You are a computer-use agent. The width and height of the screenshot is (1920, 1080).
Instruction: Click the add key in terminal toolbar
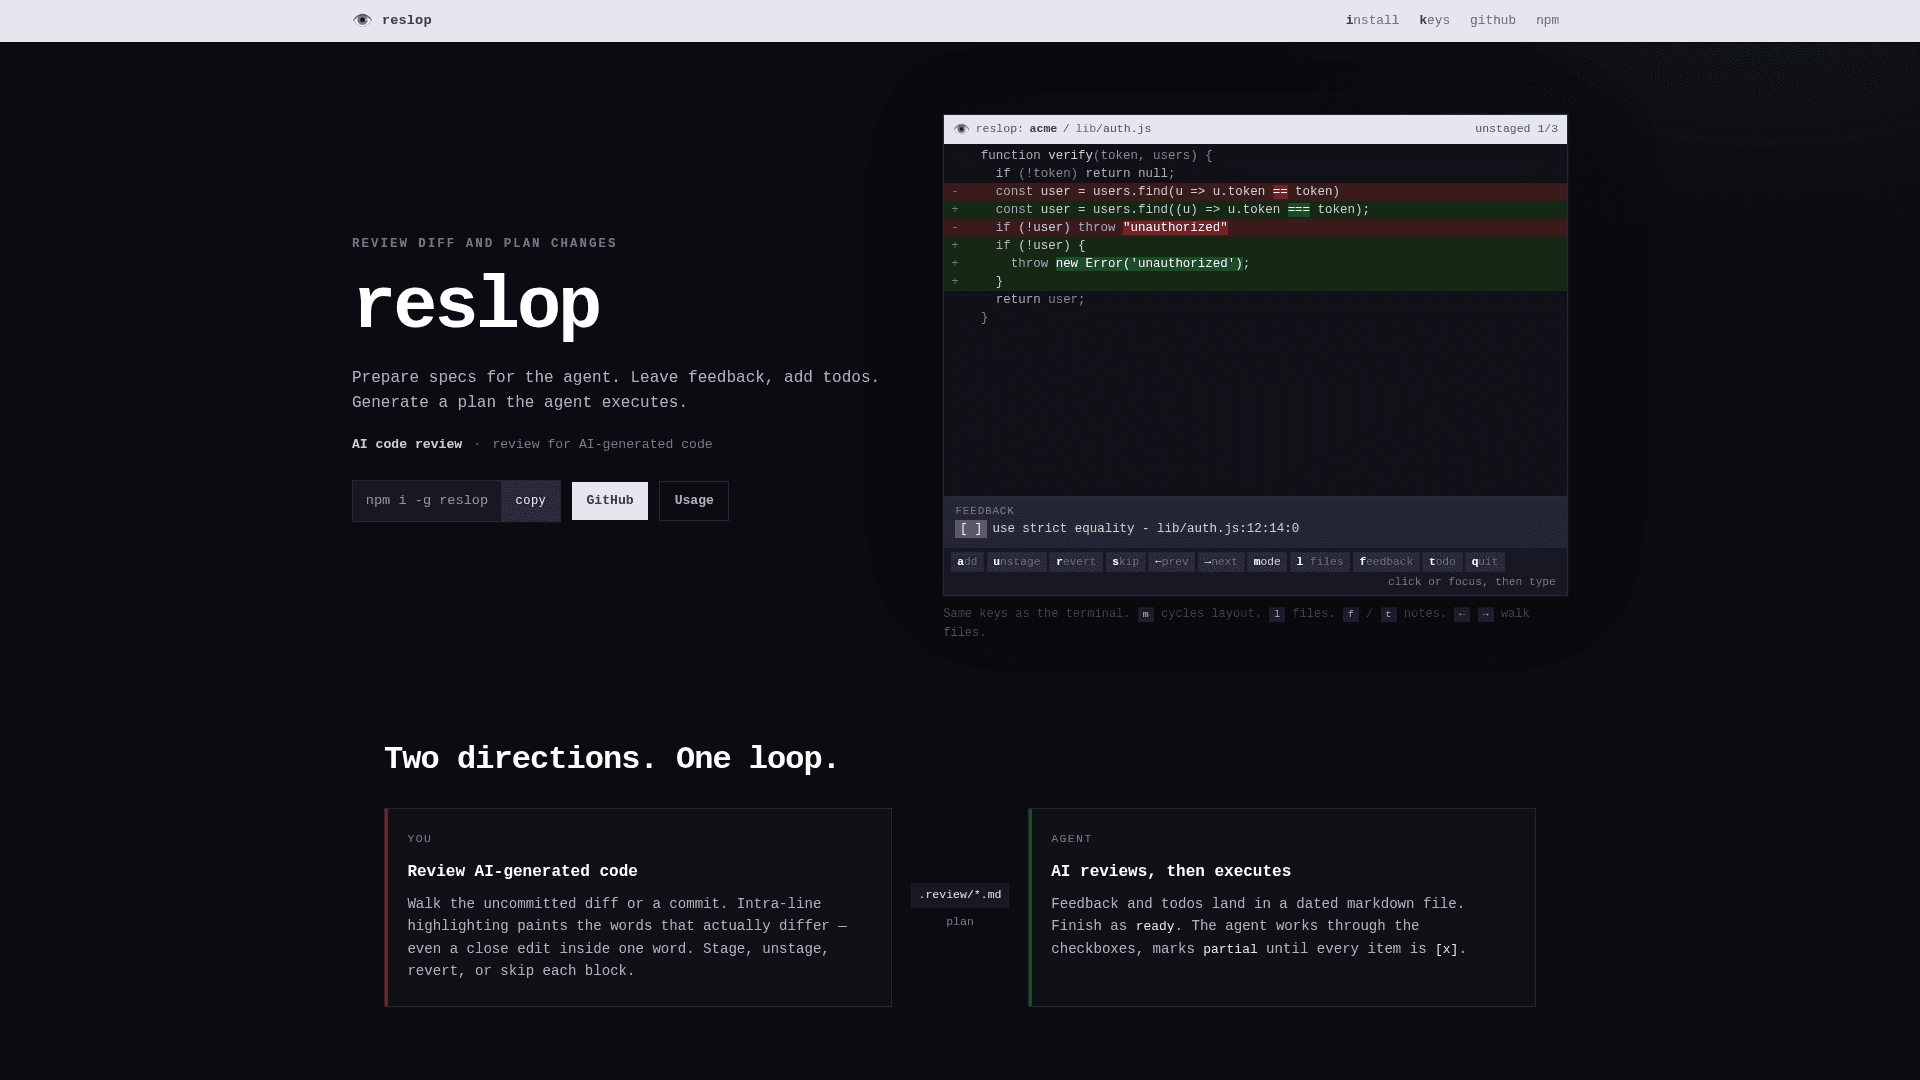tap(967, 562)
